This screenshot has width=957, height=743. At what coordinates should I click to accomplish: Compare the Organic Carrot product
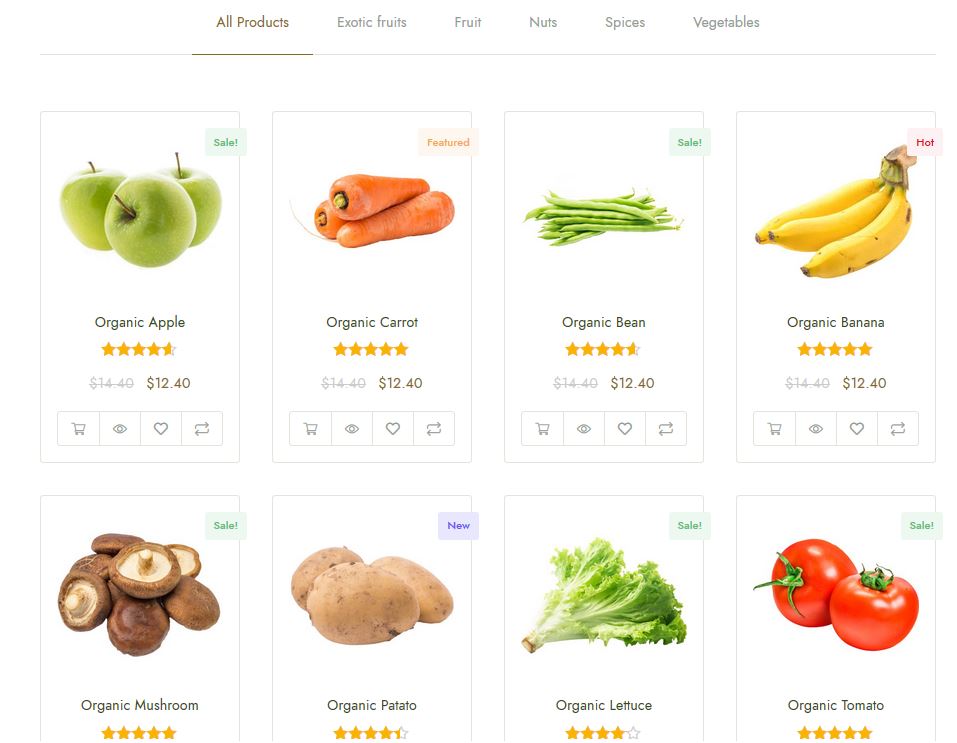coord(434,429)
